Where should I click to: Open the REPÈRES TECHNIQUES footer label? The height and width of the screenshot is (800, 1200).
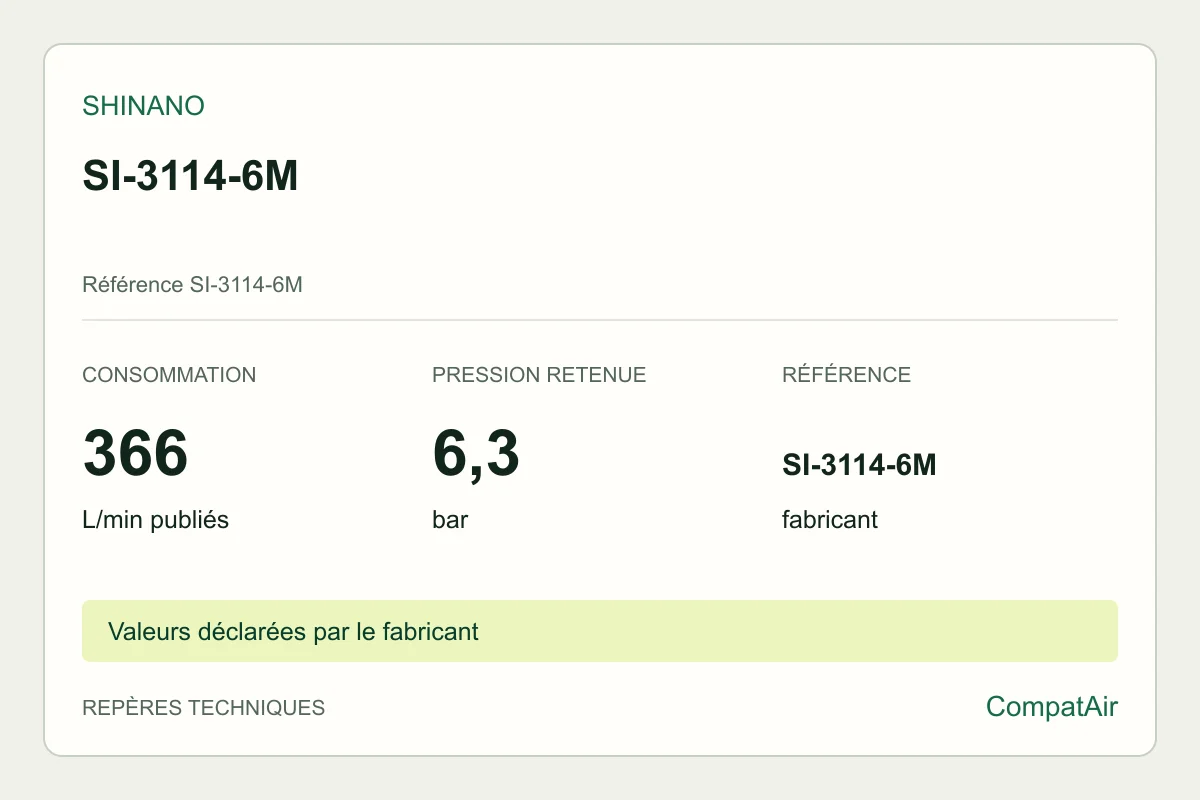pos(203,708)
